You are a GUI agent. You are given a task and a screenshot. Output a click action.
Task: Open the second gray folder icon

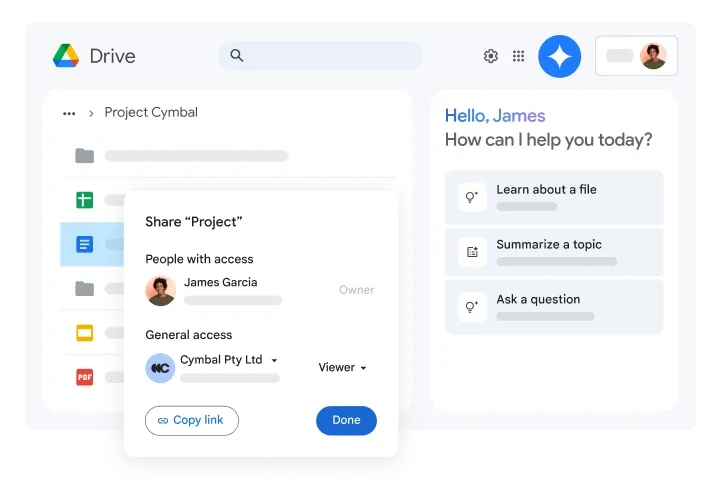84,288
